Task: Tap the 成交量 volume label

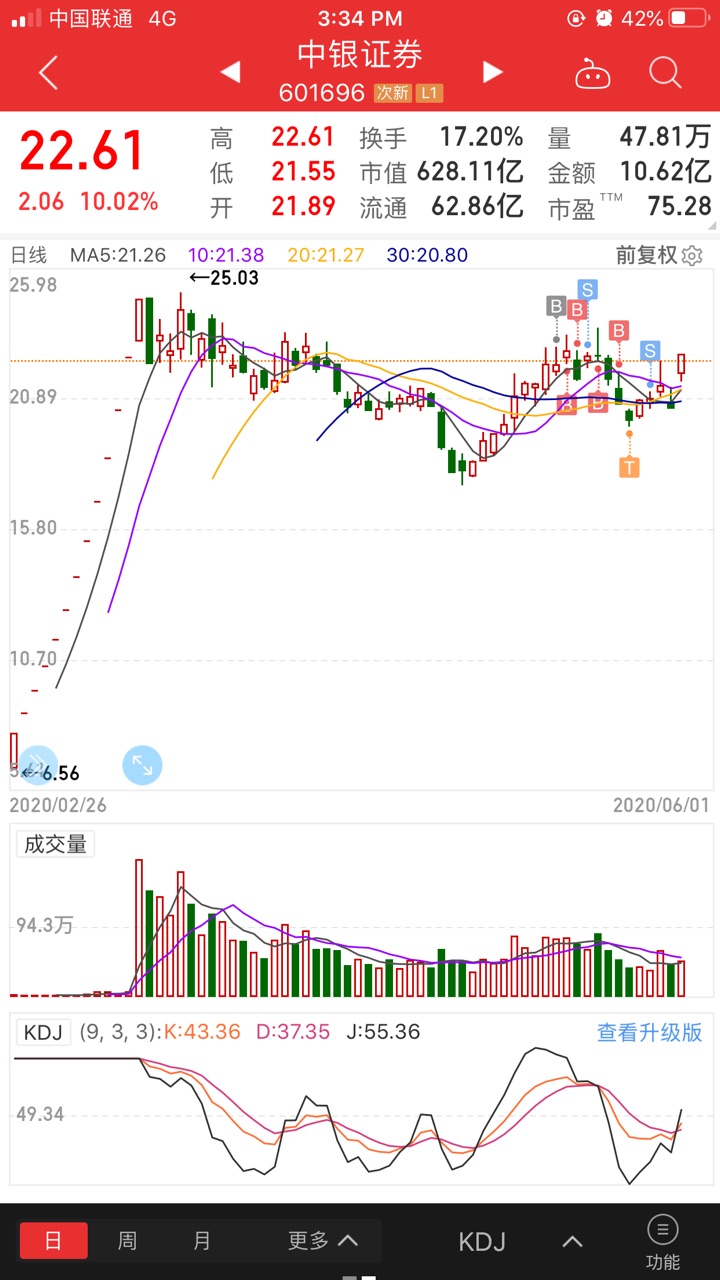Action: pos(55,844)
